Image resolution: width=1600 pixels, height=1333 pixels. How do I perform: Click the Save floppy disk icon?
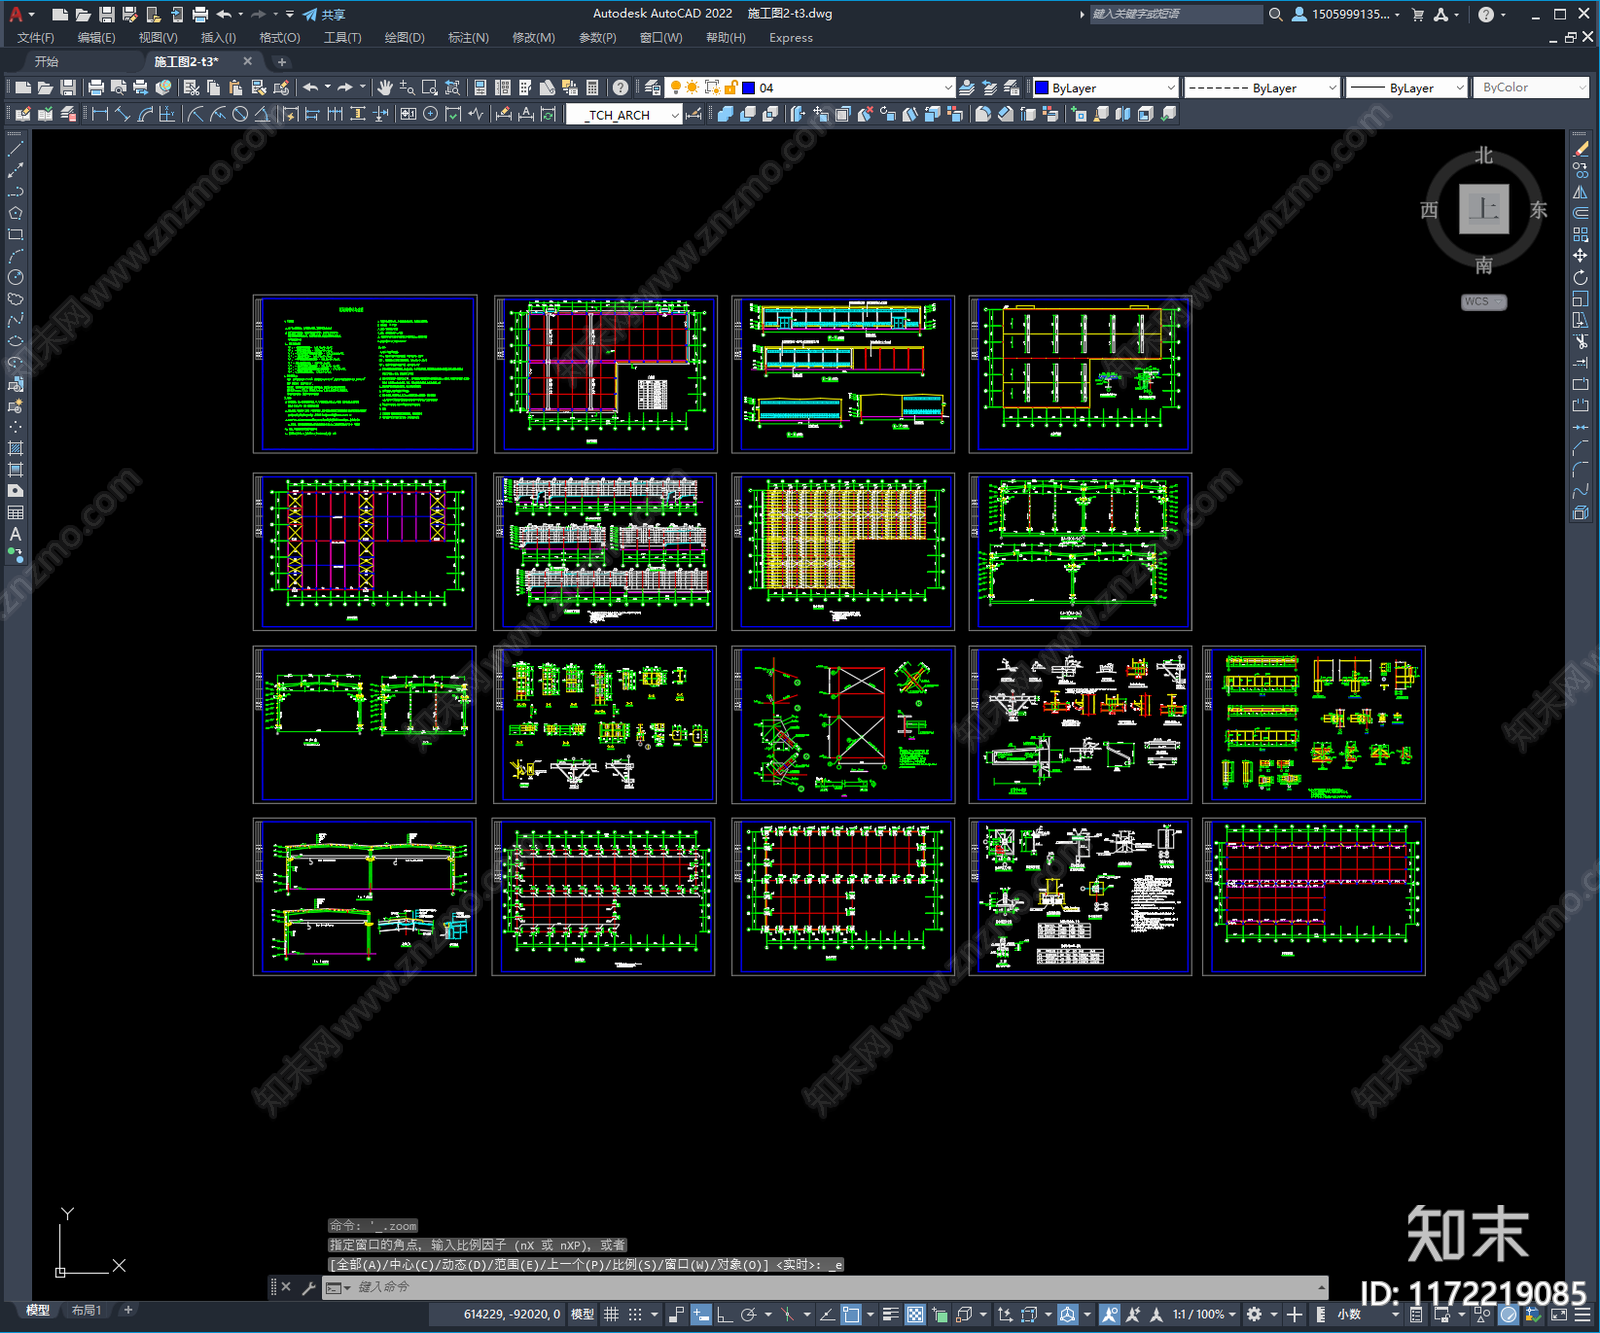point(68,88)
